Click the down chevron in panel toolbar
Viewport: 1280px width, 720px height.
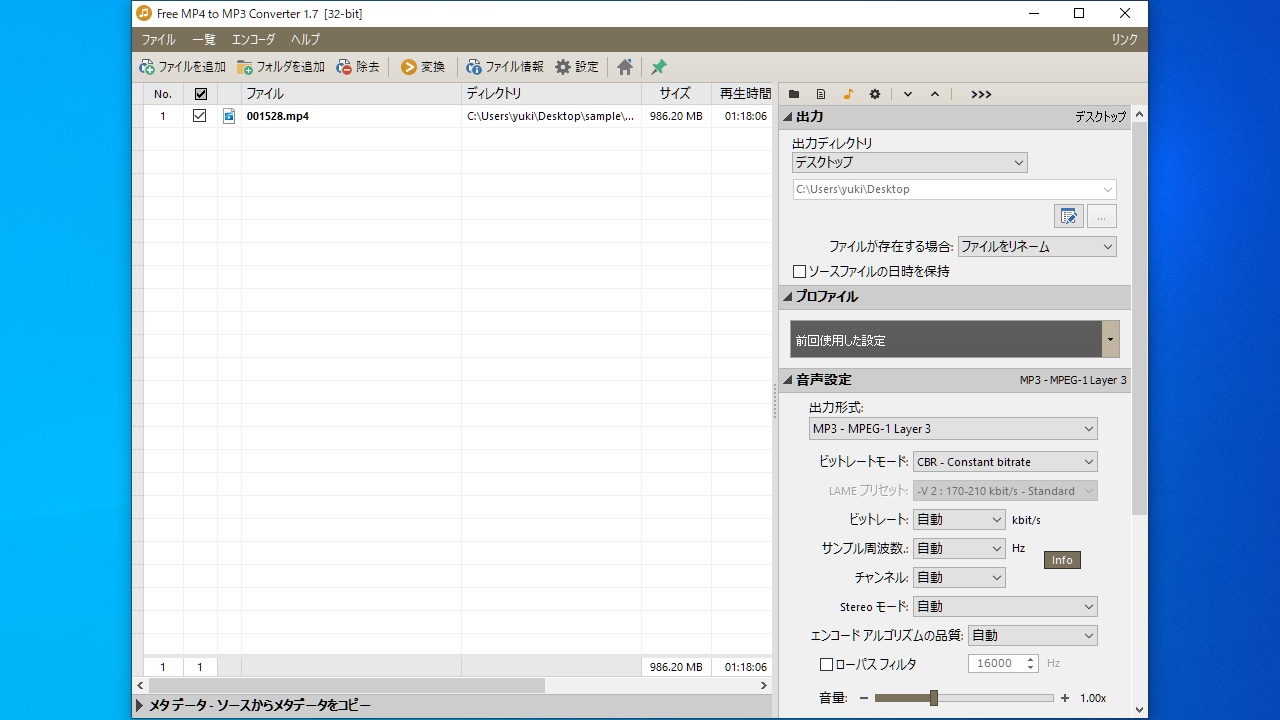click(x=908, y=94)
